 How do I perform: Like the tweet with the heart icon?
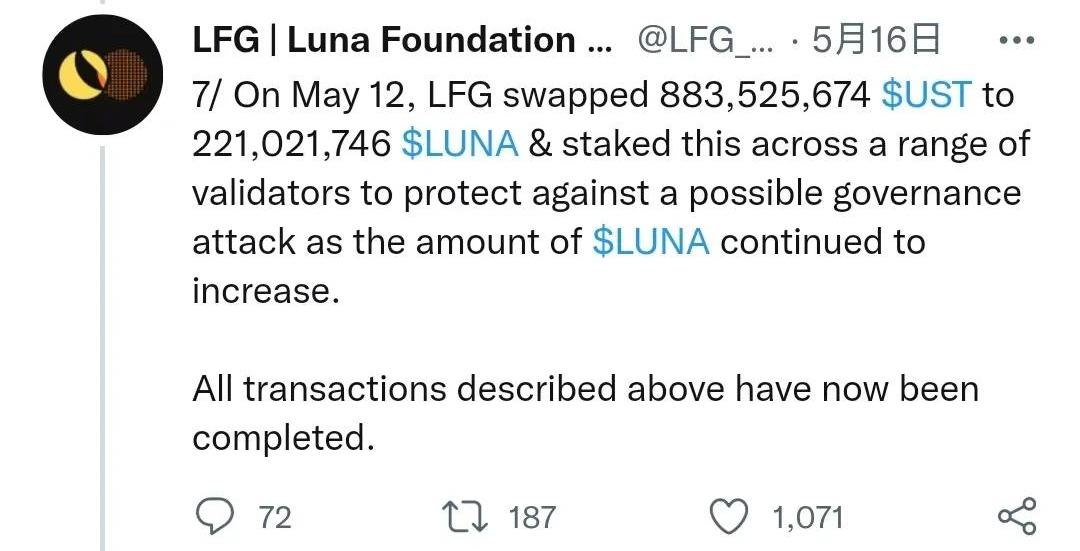click(x=730, y=516)
